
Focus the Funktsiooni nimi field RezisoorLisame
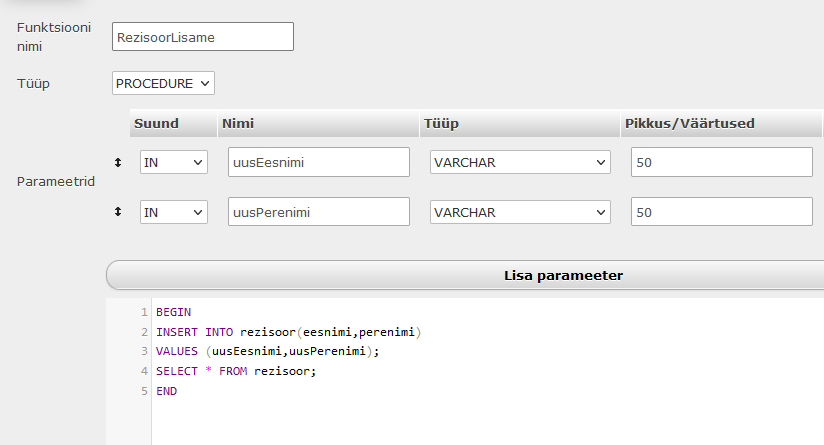pos(203,37)
